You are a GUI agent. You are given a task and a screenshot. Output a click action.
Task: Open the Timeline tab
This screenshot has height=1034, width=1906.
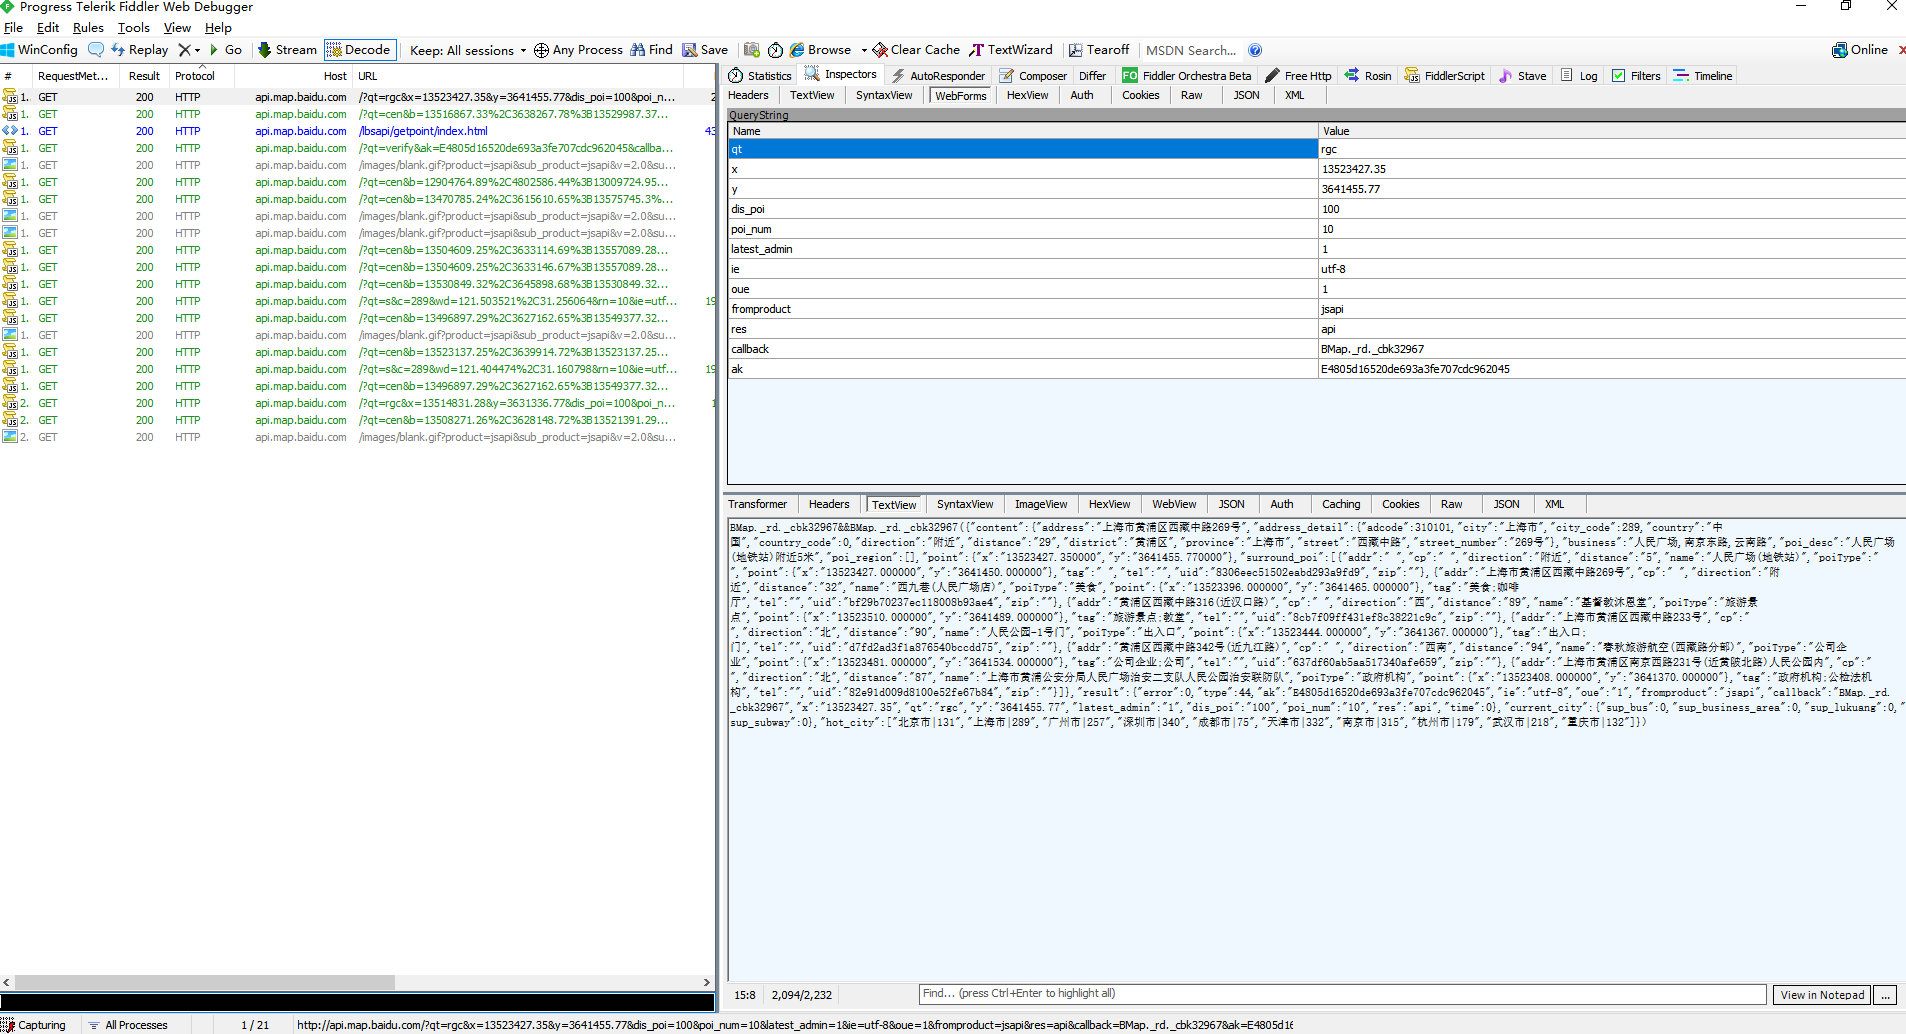[1703, 76]
